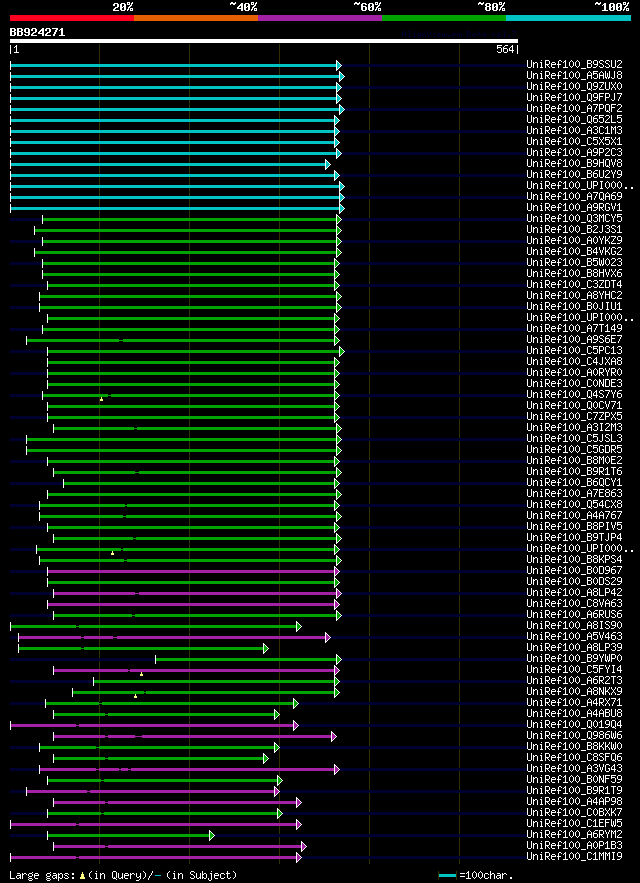Viewport: 640px width, 883px height.
Task: Click the yellow gap marker under Q4S7Y6 bar
Action: pyautogui.click(x=101, y=399)
